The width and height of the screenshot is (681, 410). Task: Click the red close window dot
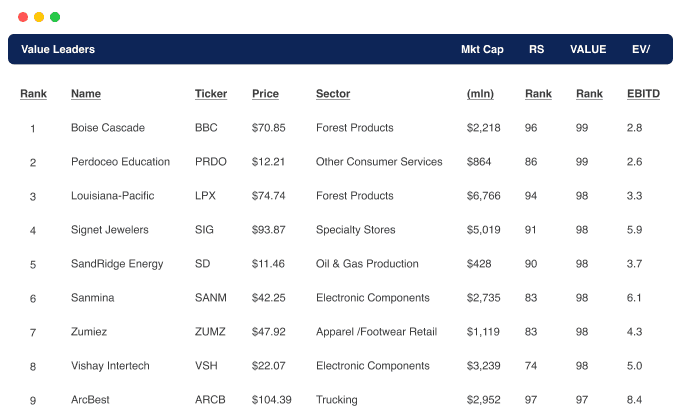pyautogui.click(x=23, y=17)
